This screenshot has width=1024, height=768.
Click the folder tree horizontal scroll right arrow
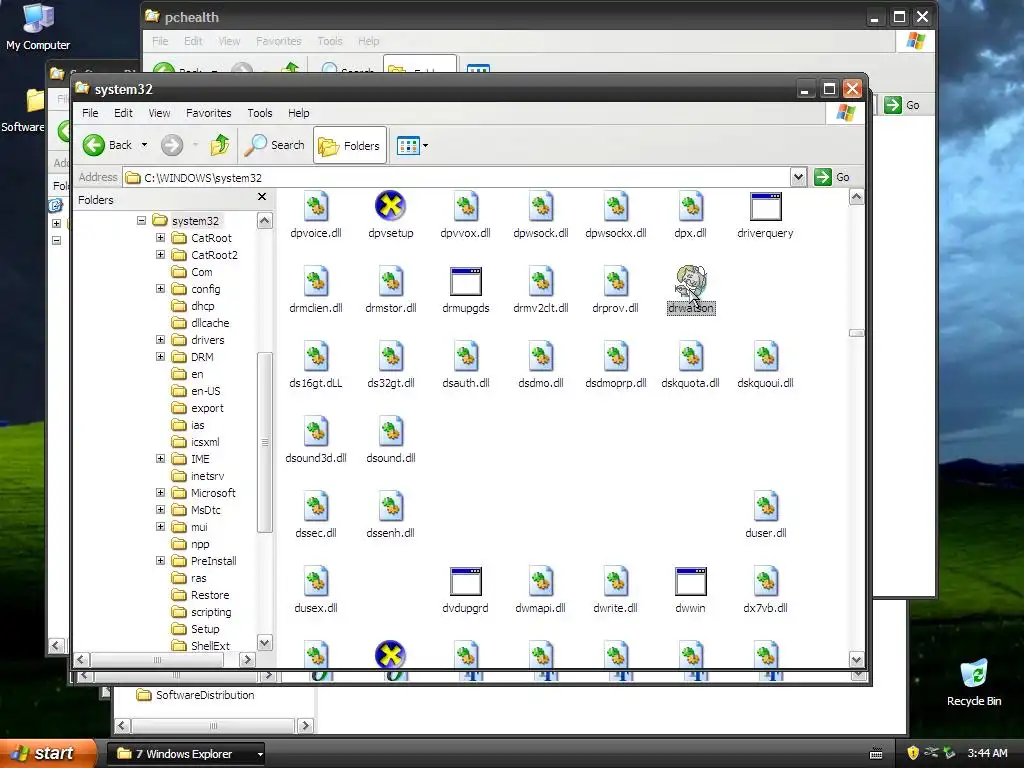[247, 660]
